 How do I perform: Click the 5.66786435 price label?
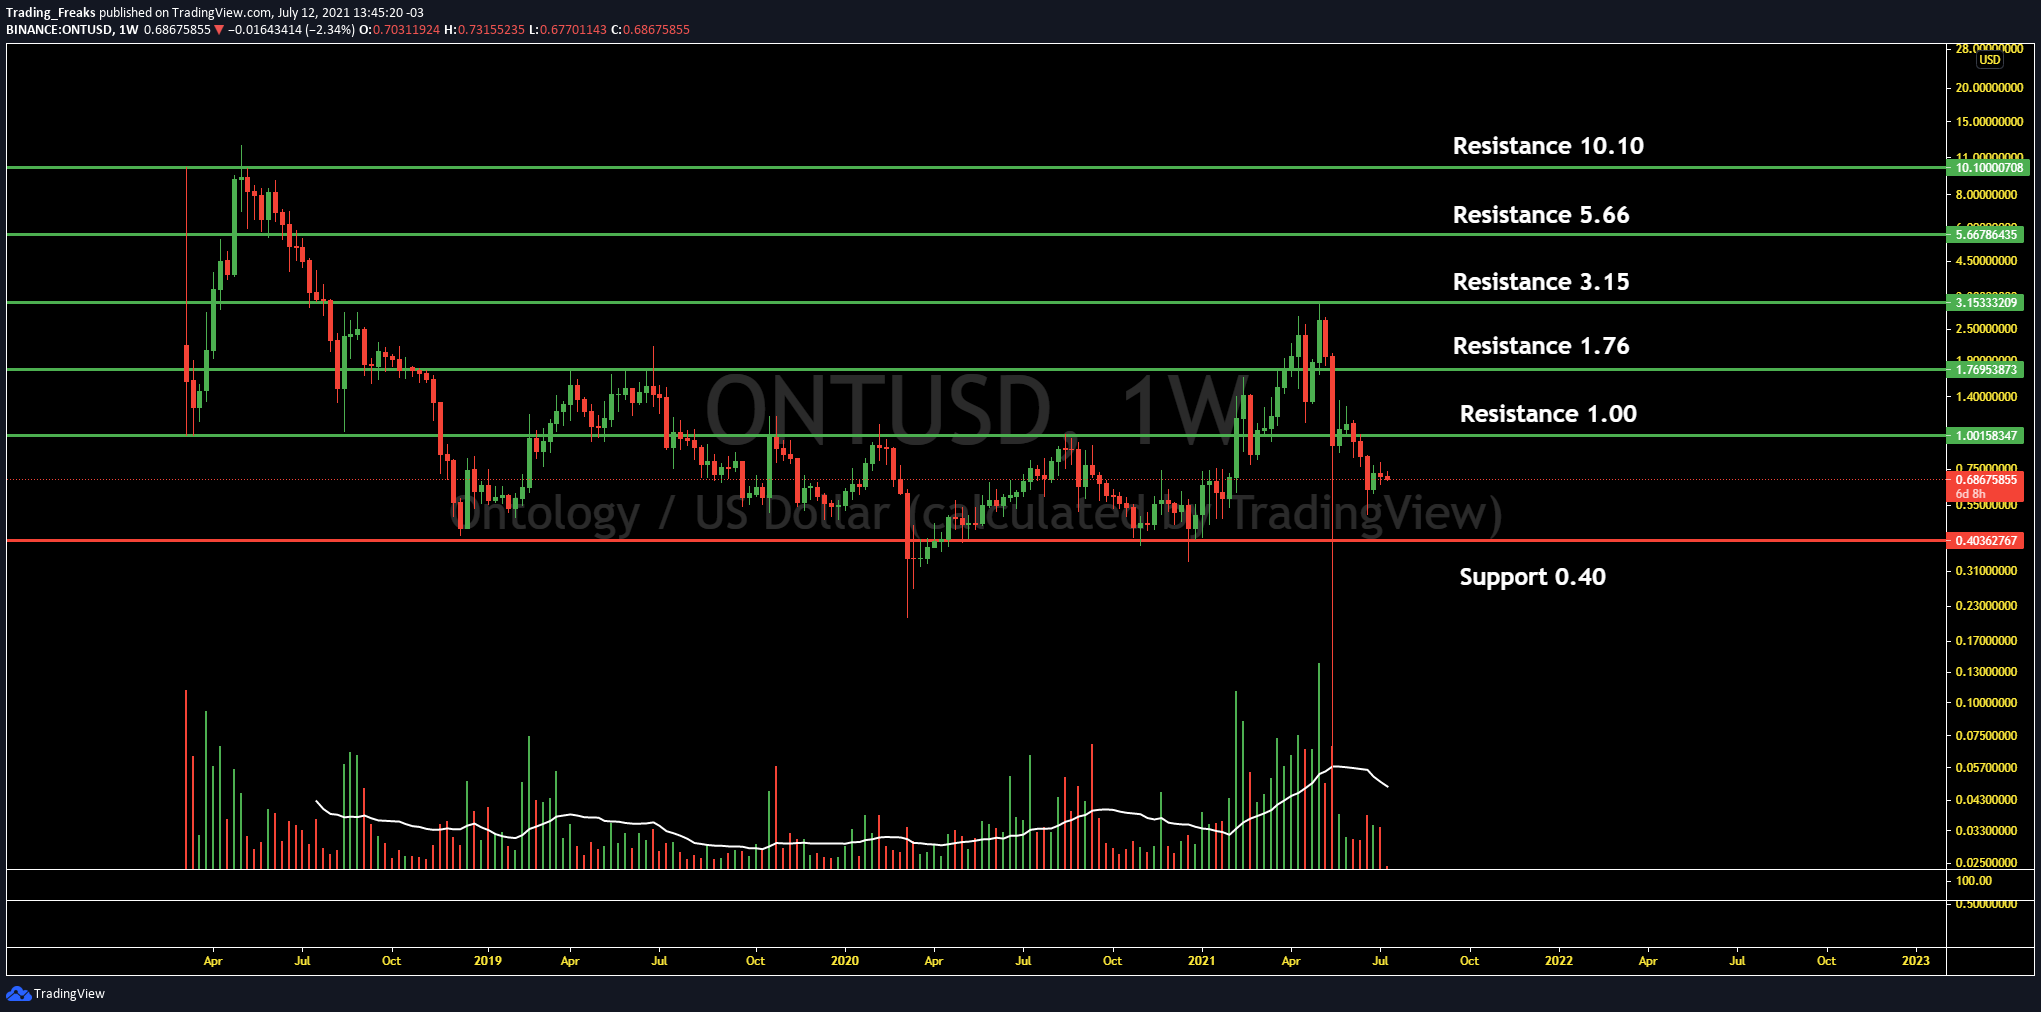(1988, 235)
